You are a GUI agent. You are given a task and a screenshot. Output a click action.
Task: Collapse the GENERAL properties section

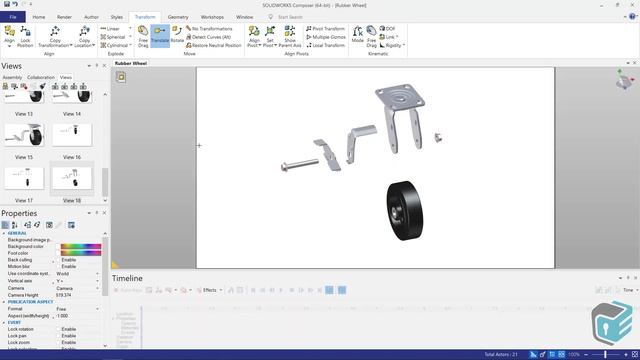(4, 233)
